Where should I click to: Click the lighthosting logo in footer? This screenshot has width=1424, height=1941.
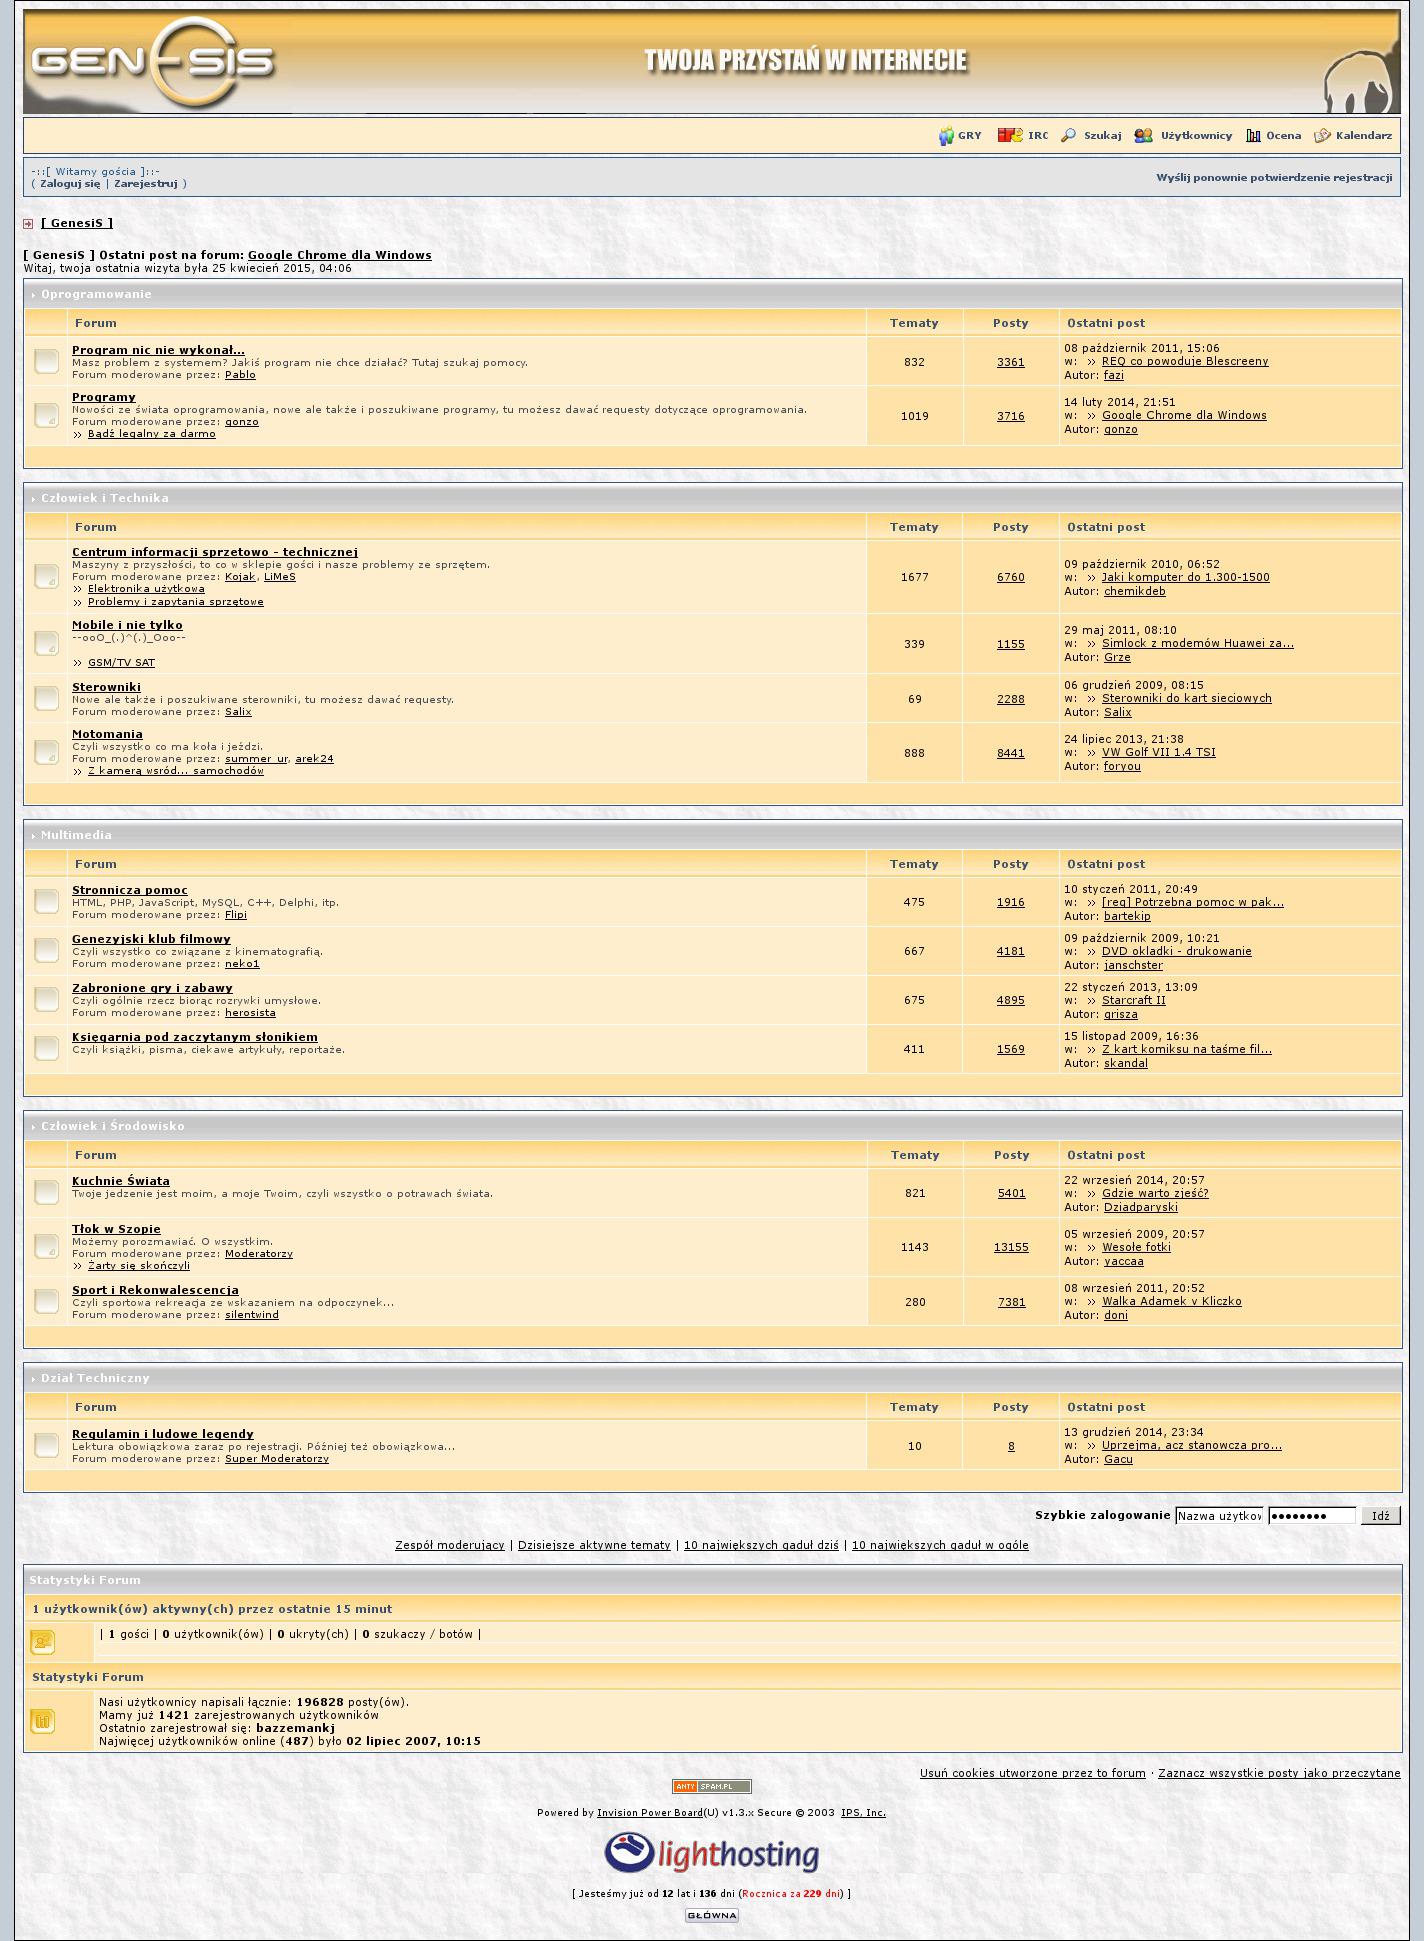(x=711, y=1854)
